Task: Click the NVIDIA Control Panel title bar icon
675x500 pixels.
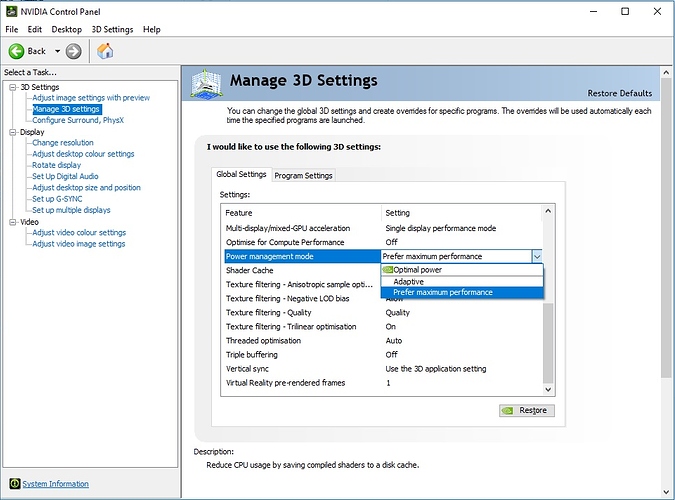Action: pyautogui.click(x=11, y=11)
